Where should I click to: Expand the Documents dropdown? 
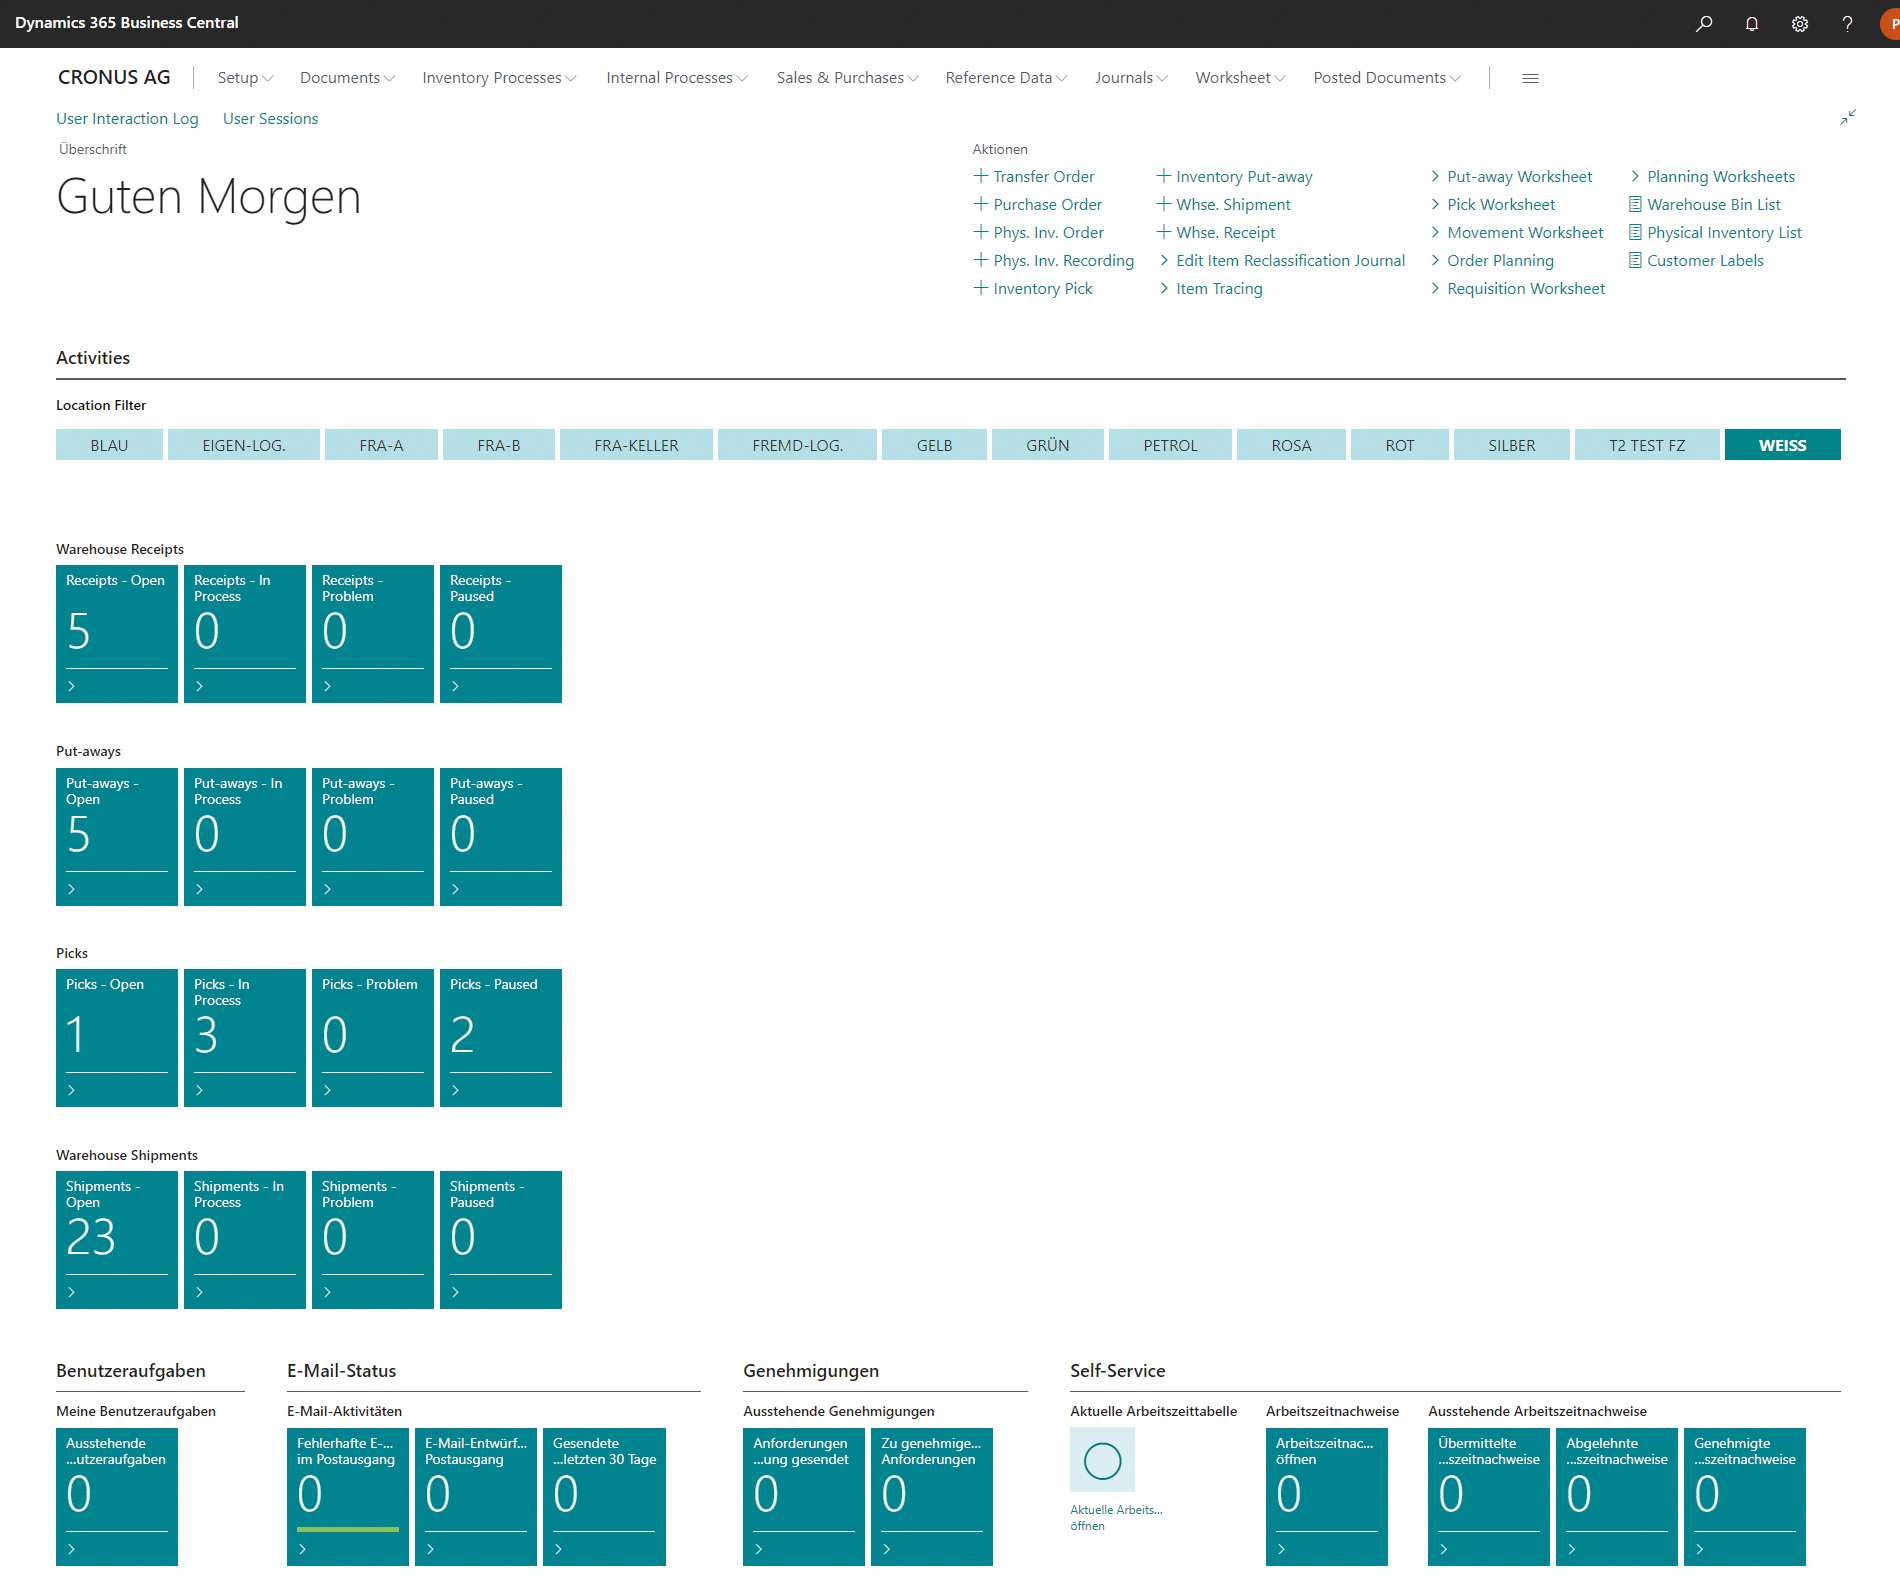pos(347,78)
